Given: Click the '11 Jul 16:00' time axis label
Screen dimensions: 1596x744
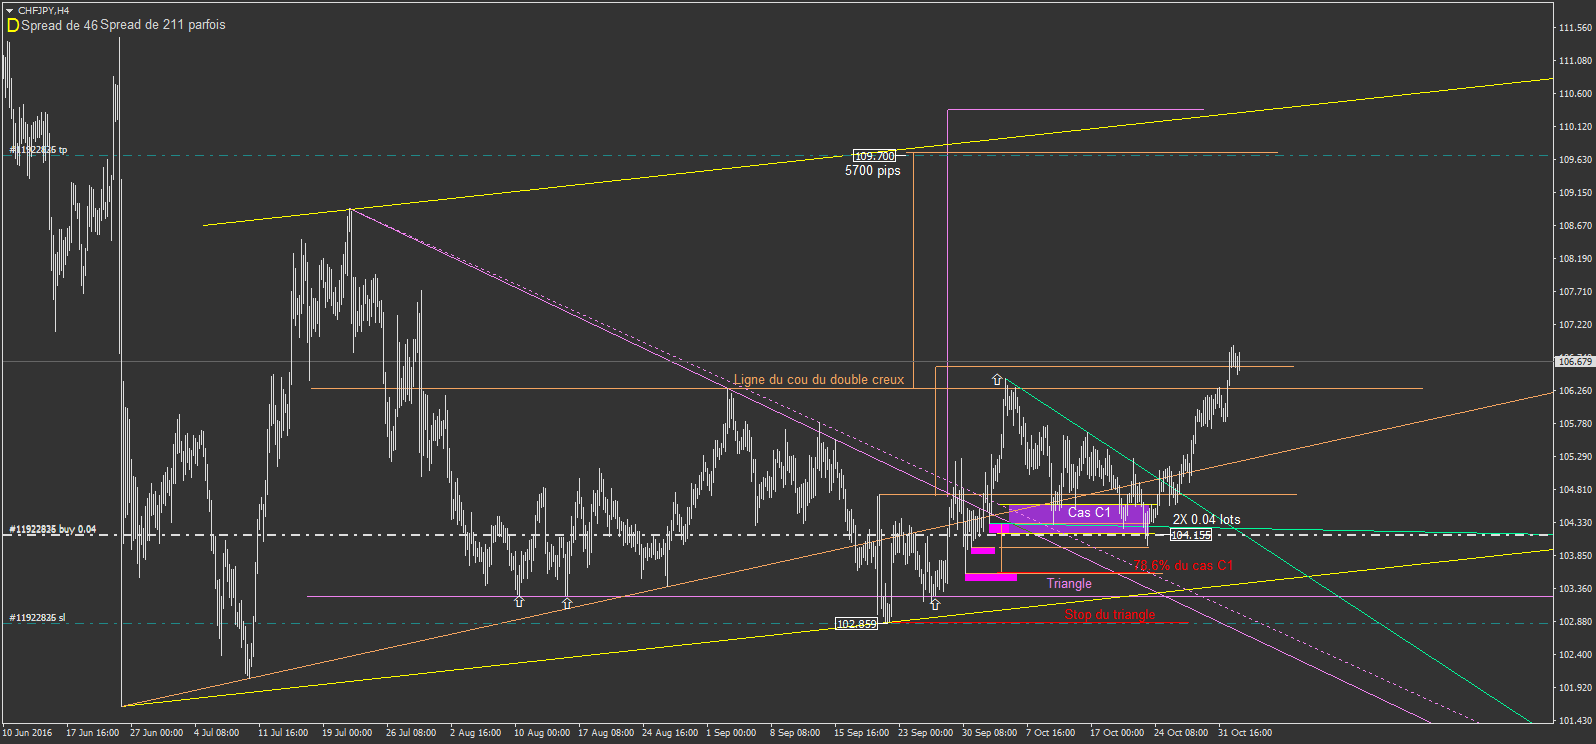Looking at the screenshot, I should pos(283,733).
